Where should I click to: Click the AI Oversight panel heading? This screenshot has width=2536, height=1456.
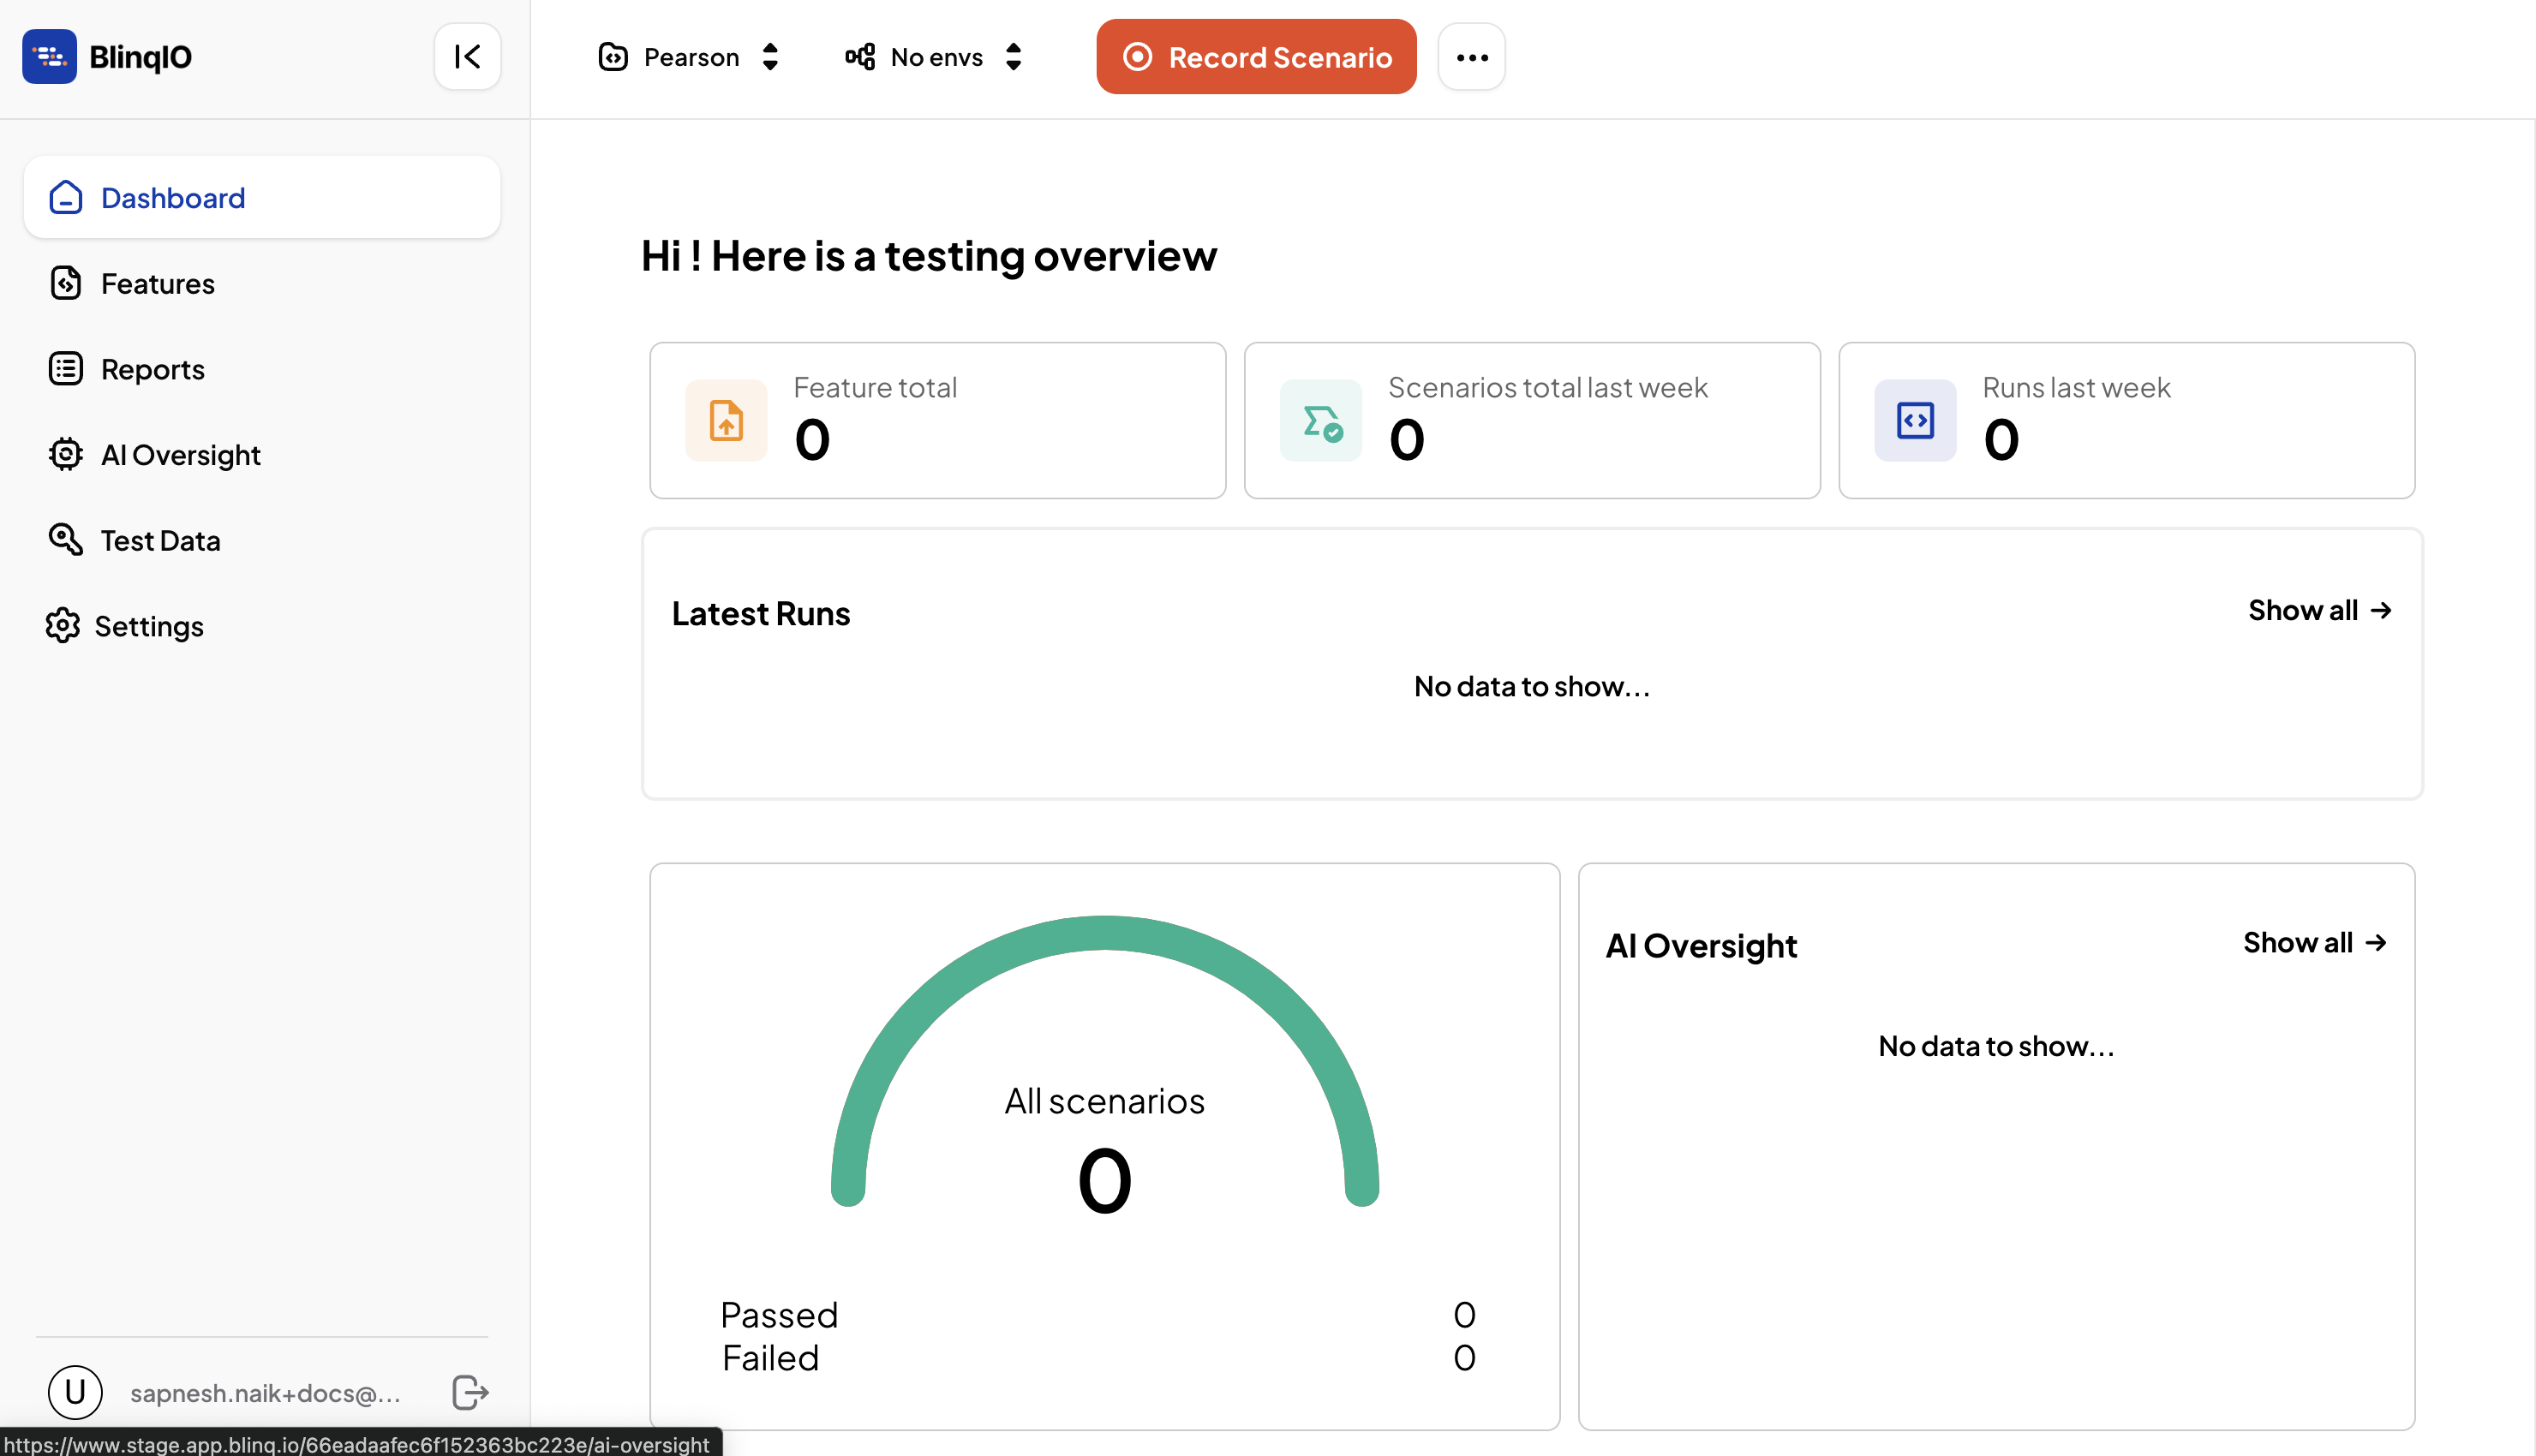point(1701,946)
